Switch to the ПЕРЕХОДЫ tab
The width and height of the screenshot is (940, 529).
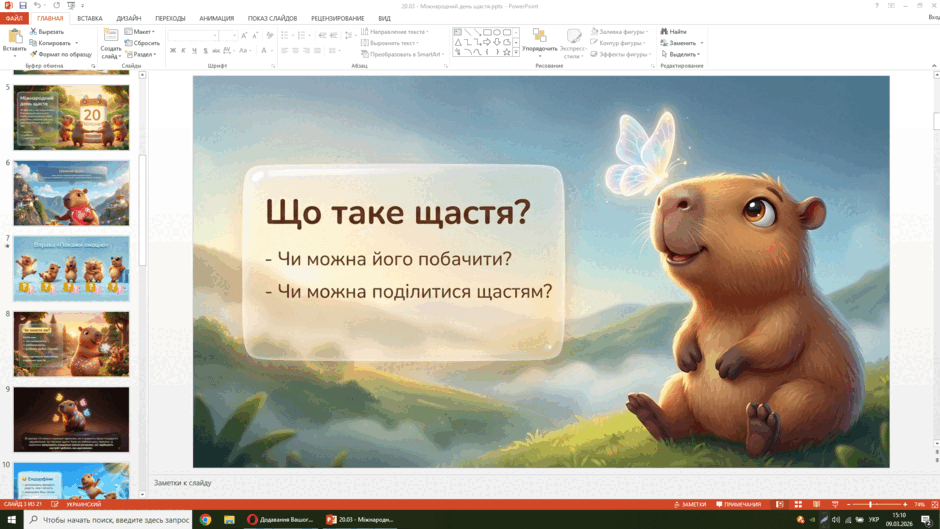coord(170,19)
